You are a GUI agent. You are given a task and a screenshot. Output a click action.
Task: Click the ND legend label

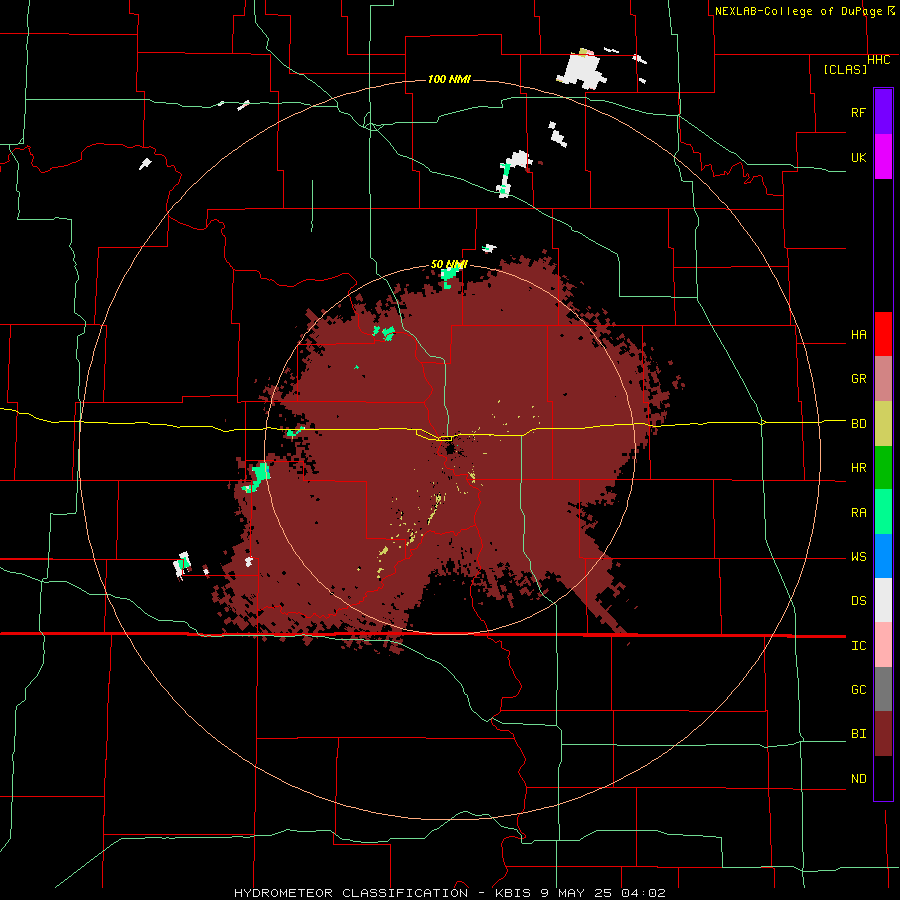pyautogui.click(x=858, y=779)
